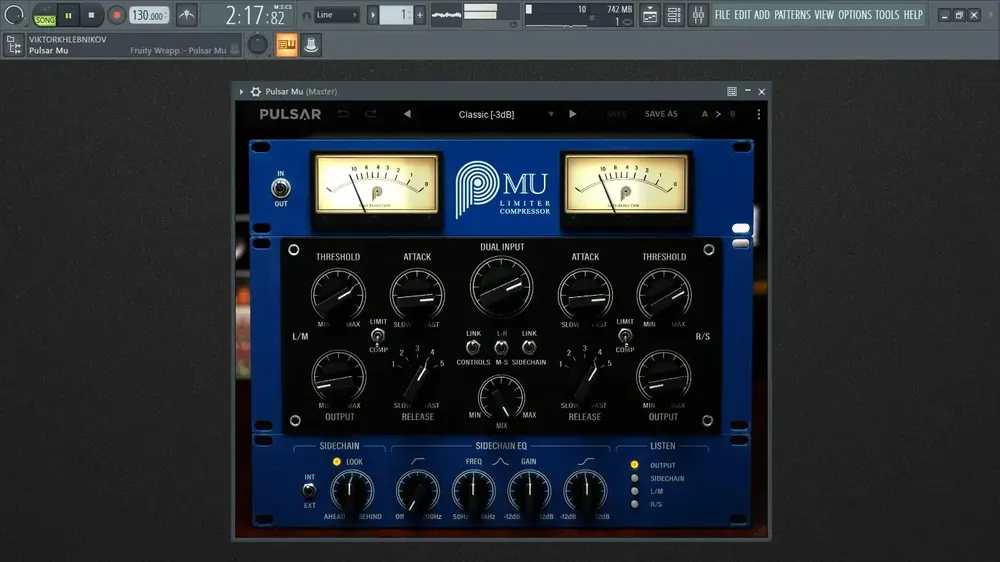Open the Line snap dropdown
Screen dimensions: 1000x562
tap(337, 15)
